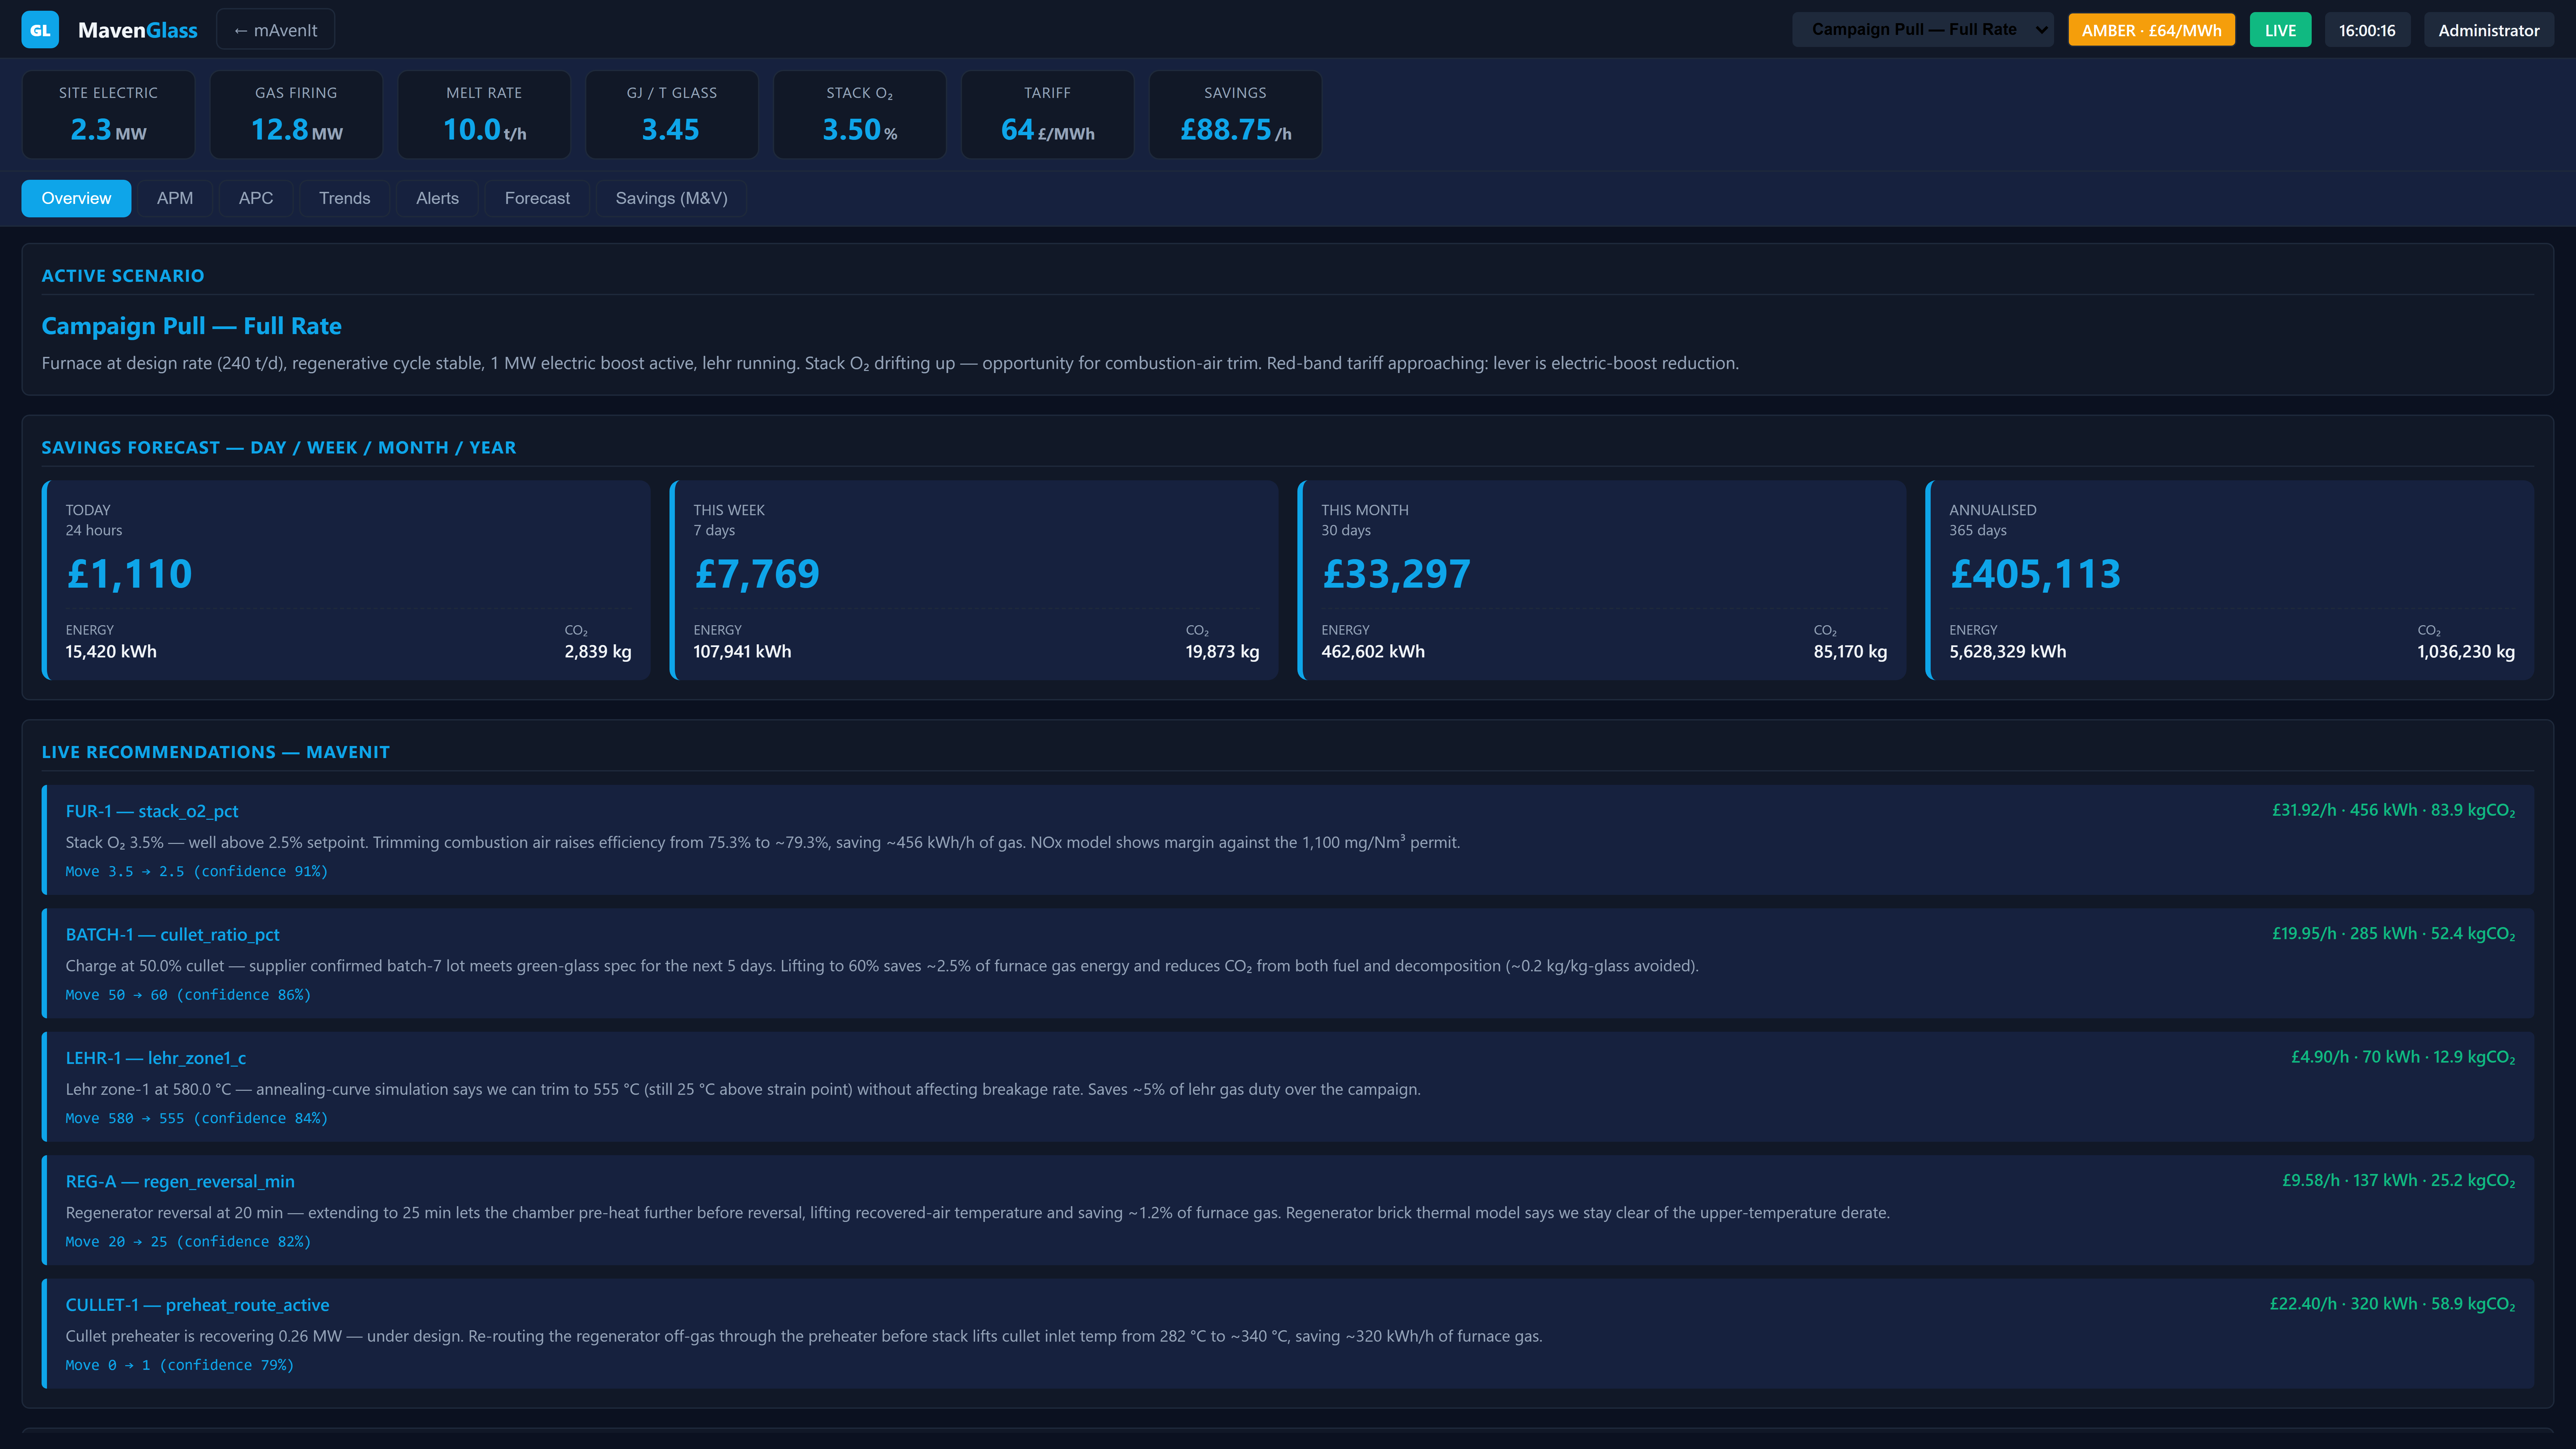Image resolution: width=2576 pixels, height=1449 pixels.
Task: Click the AMBER £64/MWh tariff badge
Action: tap(2151, 30)
